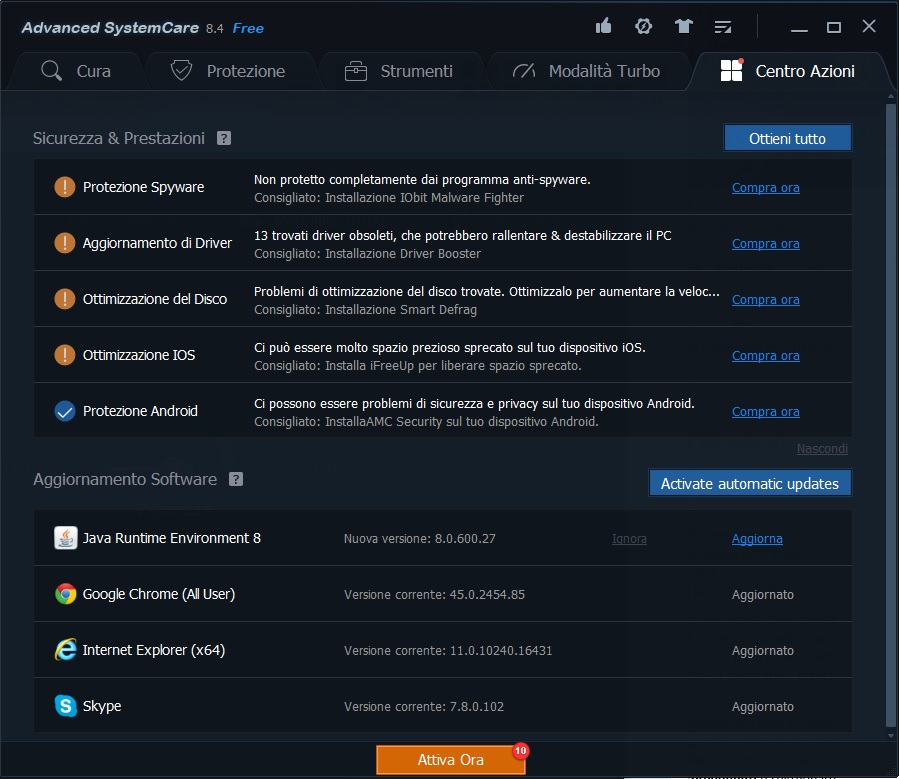Click the Google Chrome (All User) name
The width and height of the screenshot is (899, 779).
[x=159, y=594]
